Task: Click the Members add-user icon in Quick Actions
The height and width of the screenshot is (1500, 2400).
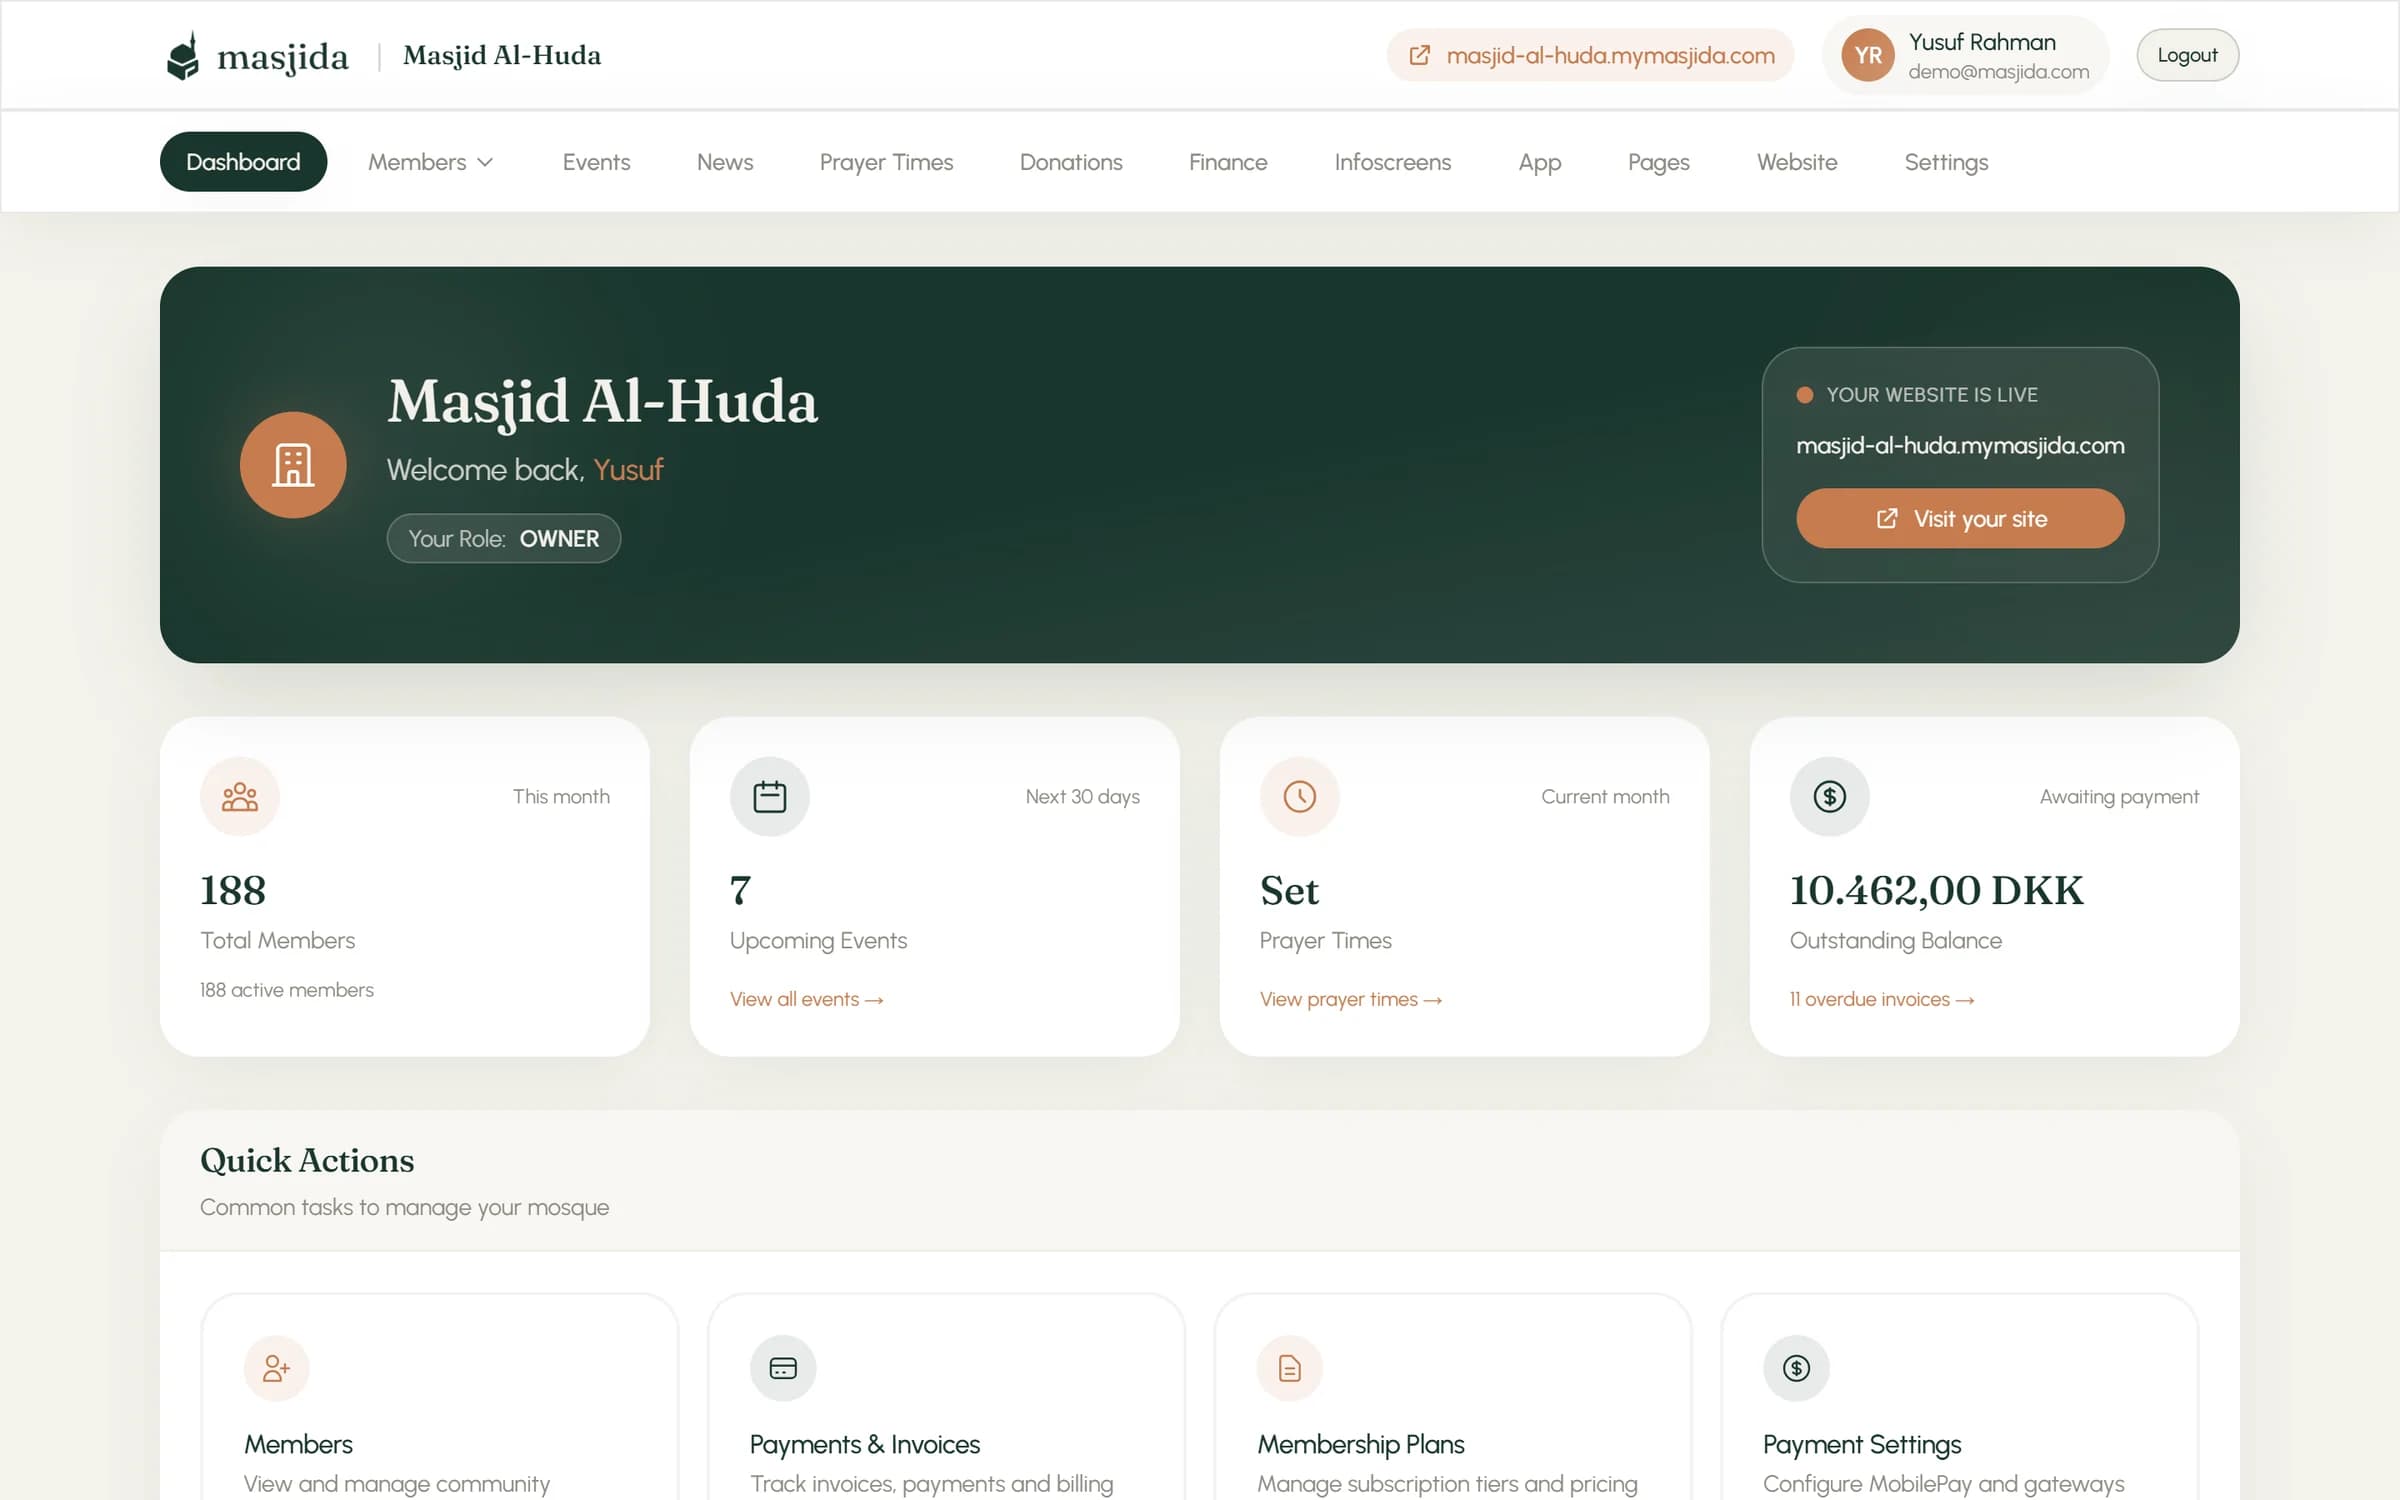Action: point(276,1368)
